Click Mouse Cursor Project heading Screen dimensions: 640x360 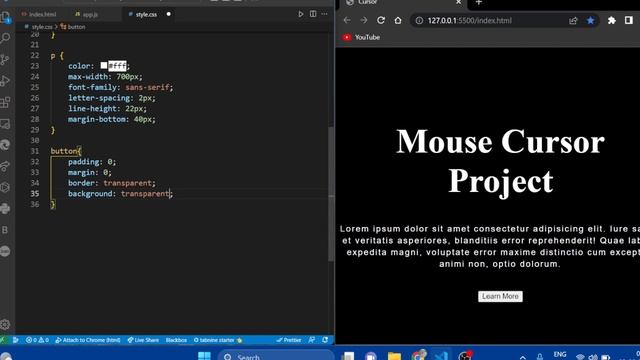[x=500, y=161]
